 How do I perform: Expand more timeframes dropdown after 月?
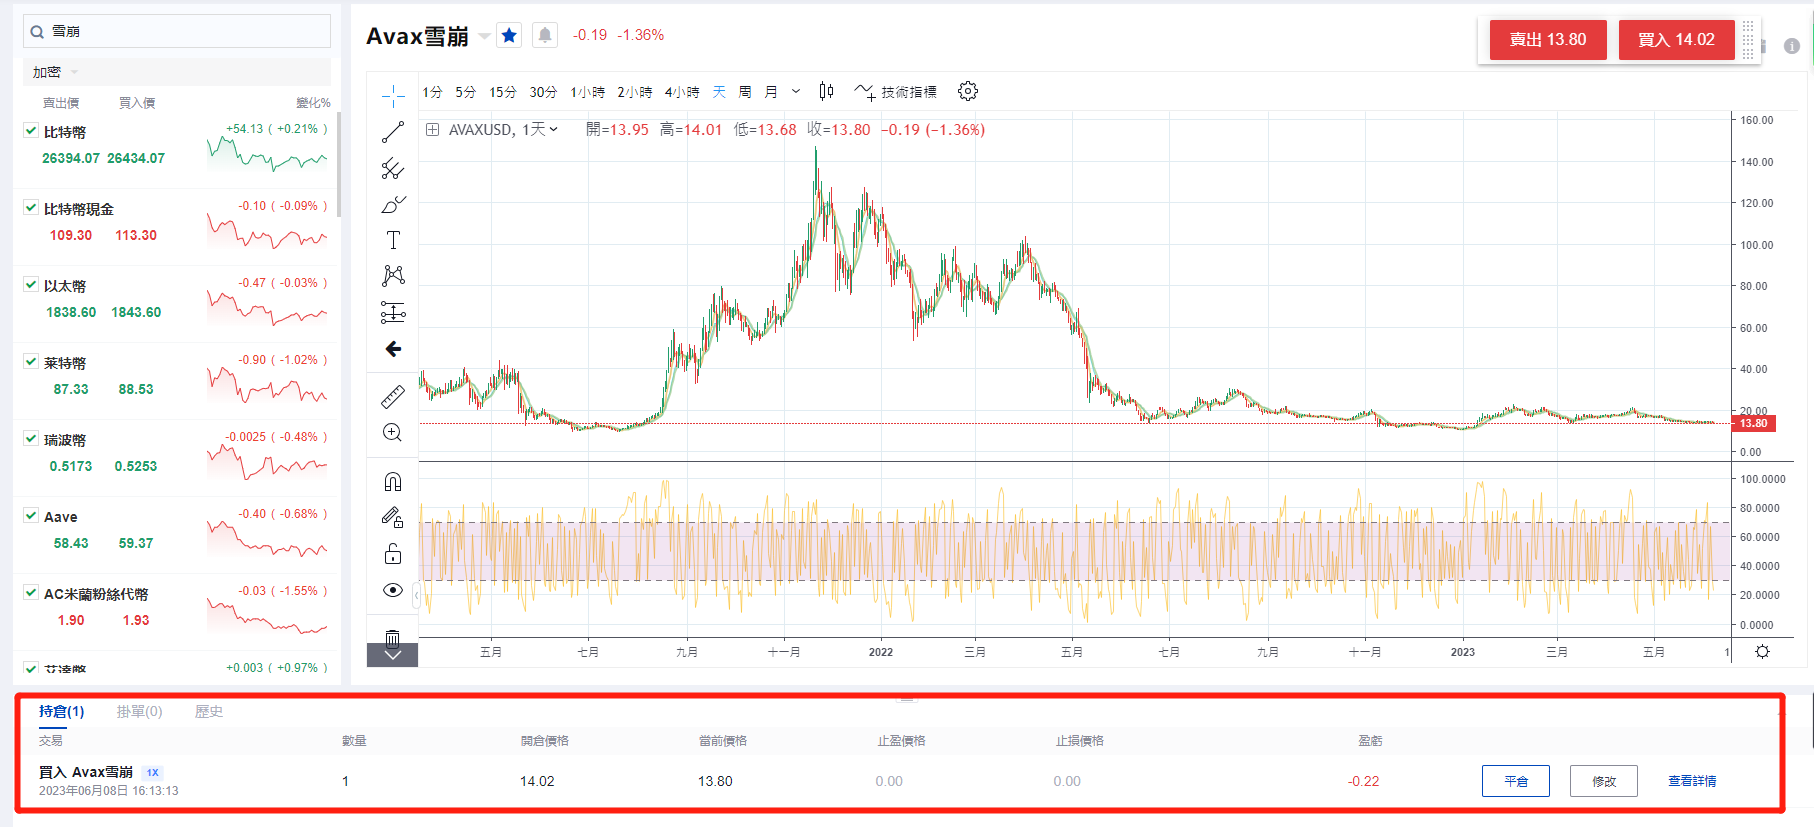(796, 92)
